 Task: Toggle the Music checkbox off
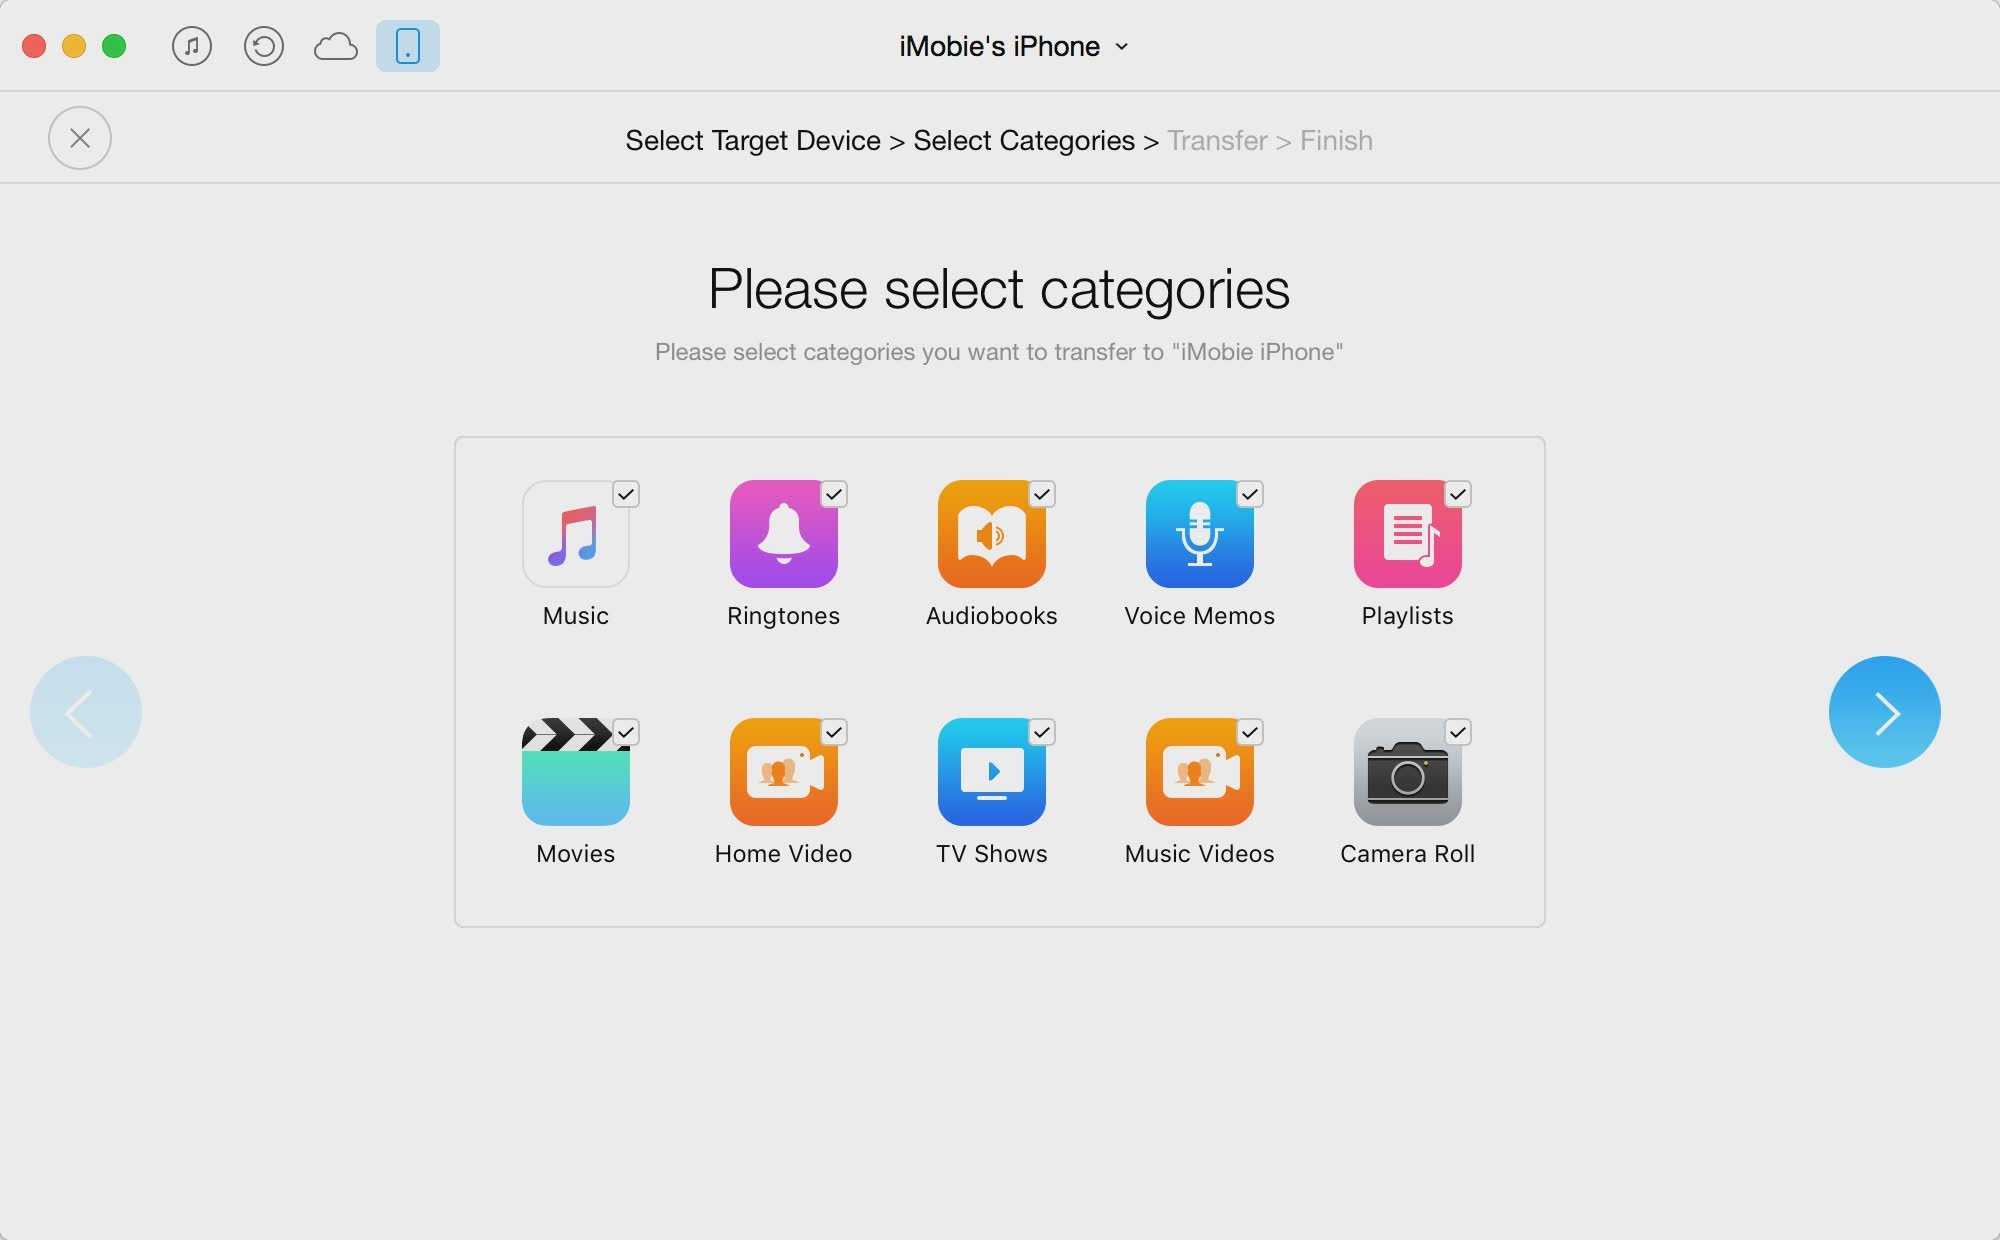tap(626, 494)
